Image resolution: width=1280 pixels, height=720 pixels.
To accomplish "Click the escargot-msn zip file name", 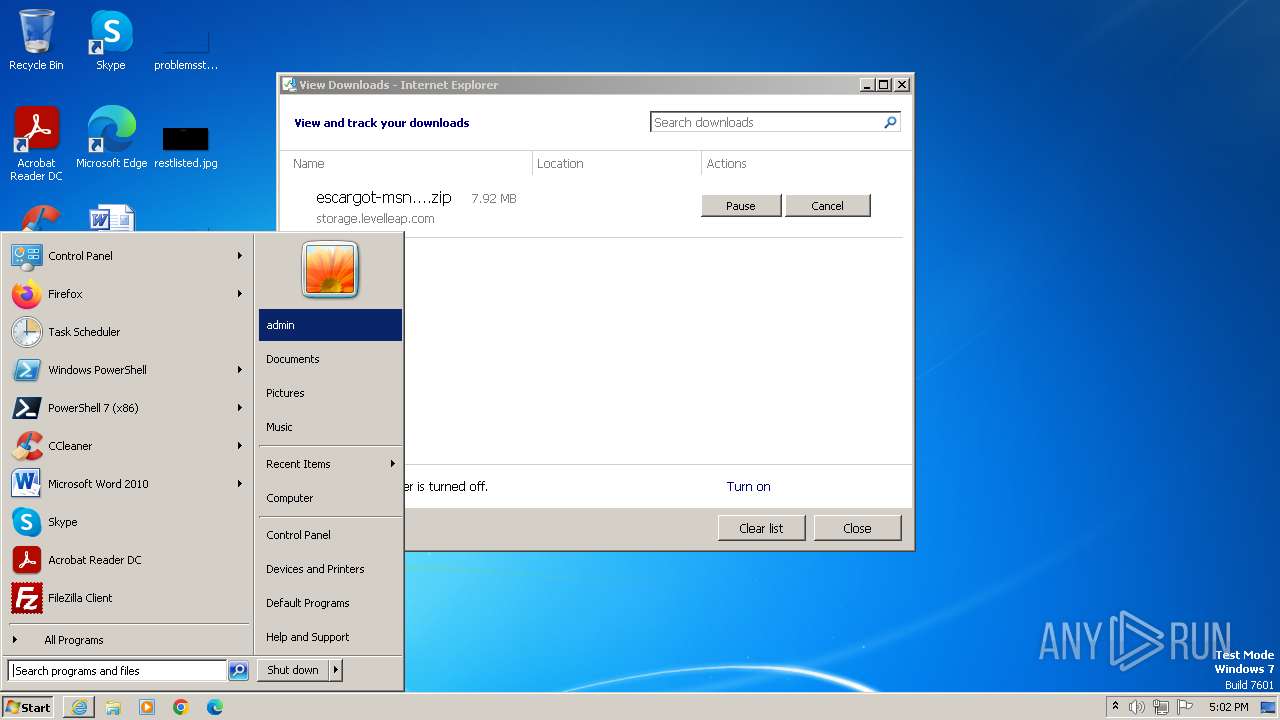I will [x=384, y=198].
